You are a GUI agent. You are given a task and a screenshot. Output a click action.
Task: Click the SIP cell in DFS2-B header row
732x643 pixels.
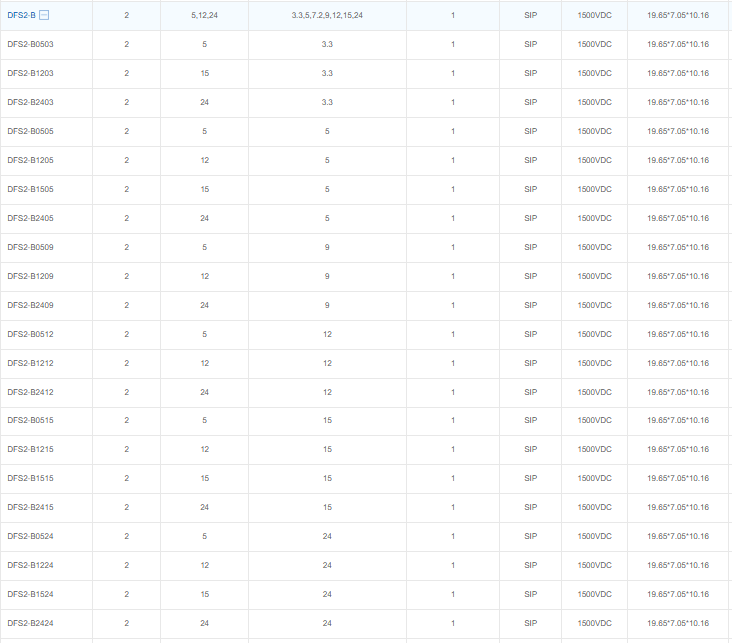pyautogui.click(x=530, y=15)
